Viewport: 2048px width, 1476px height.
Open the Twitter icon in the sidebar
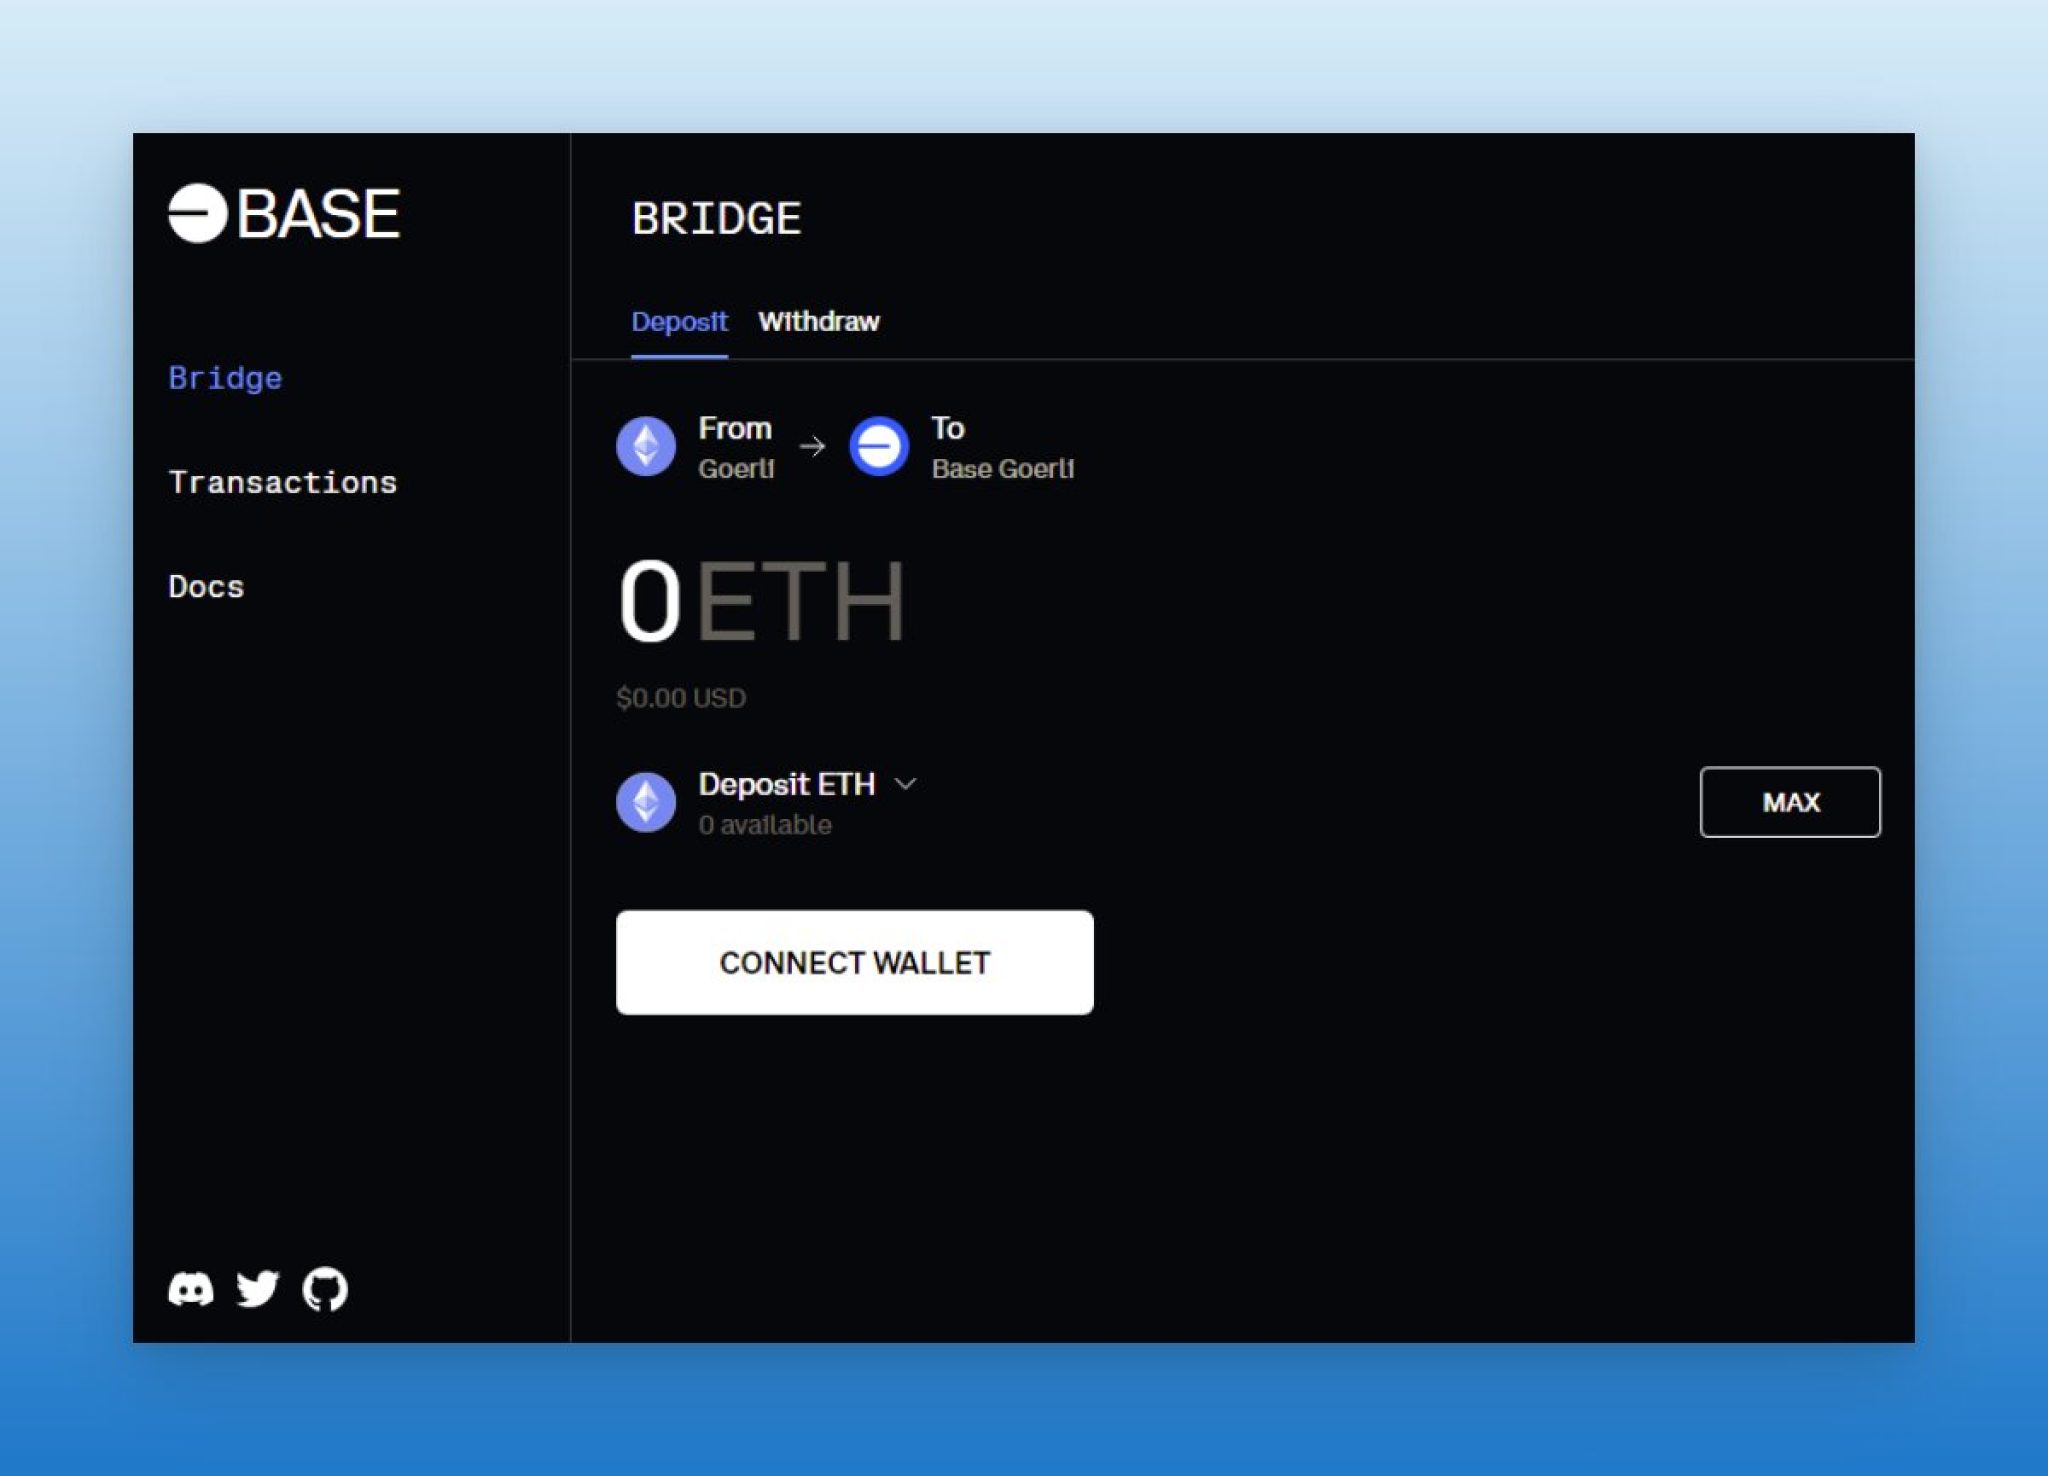[258, 1289]
